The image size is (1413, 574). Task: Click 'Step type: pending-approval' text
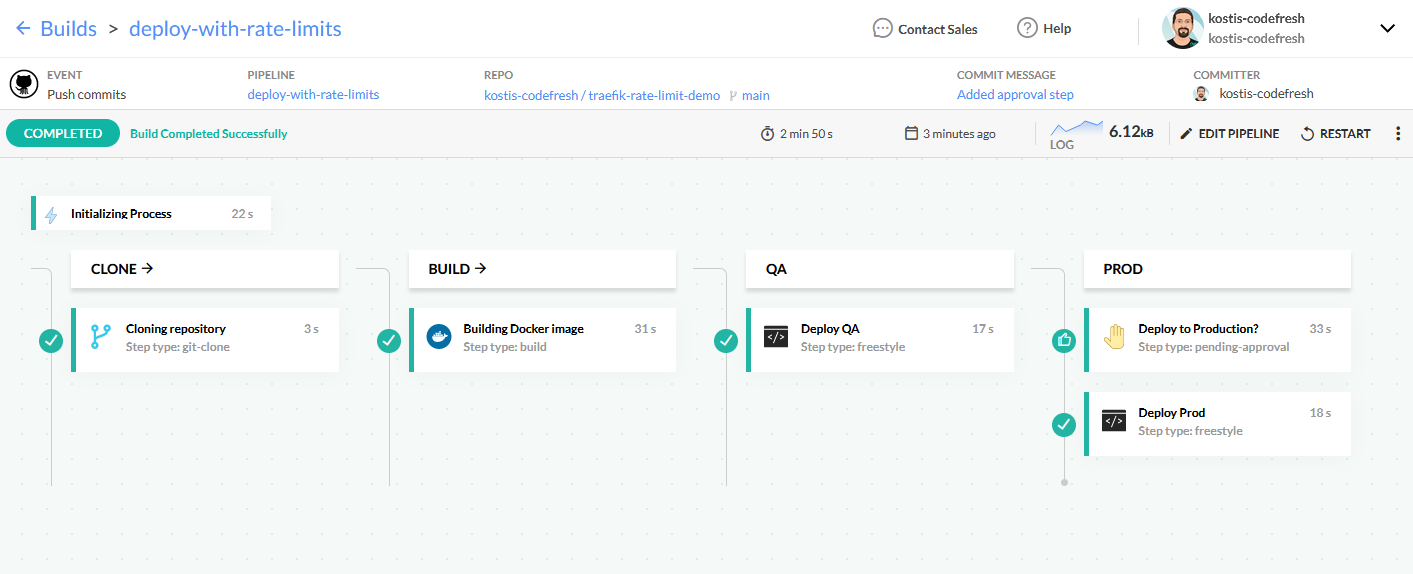point(1214,347)
